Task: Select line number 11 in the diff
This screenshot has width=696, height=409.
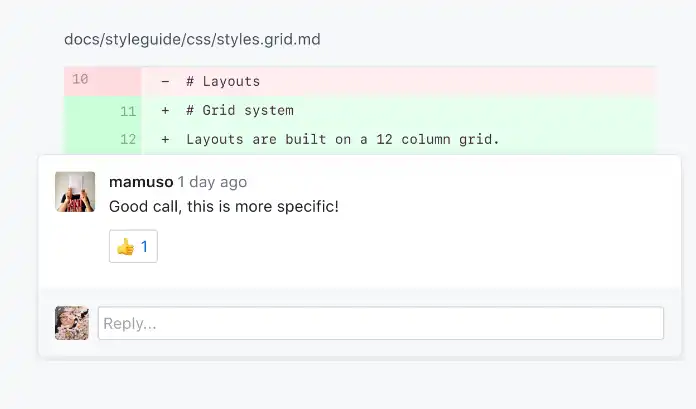Action: (x=128, y=110)
